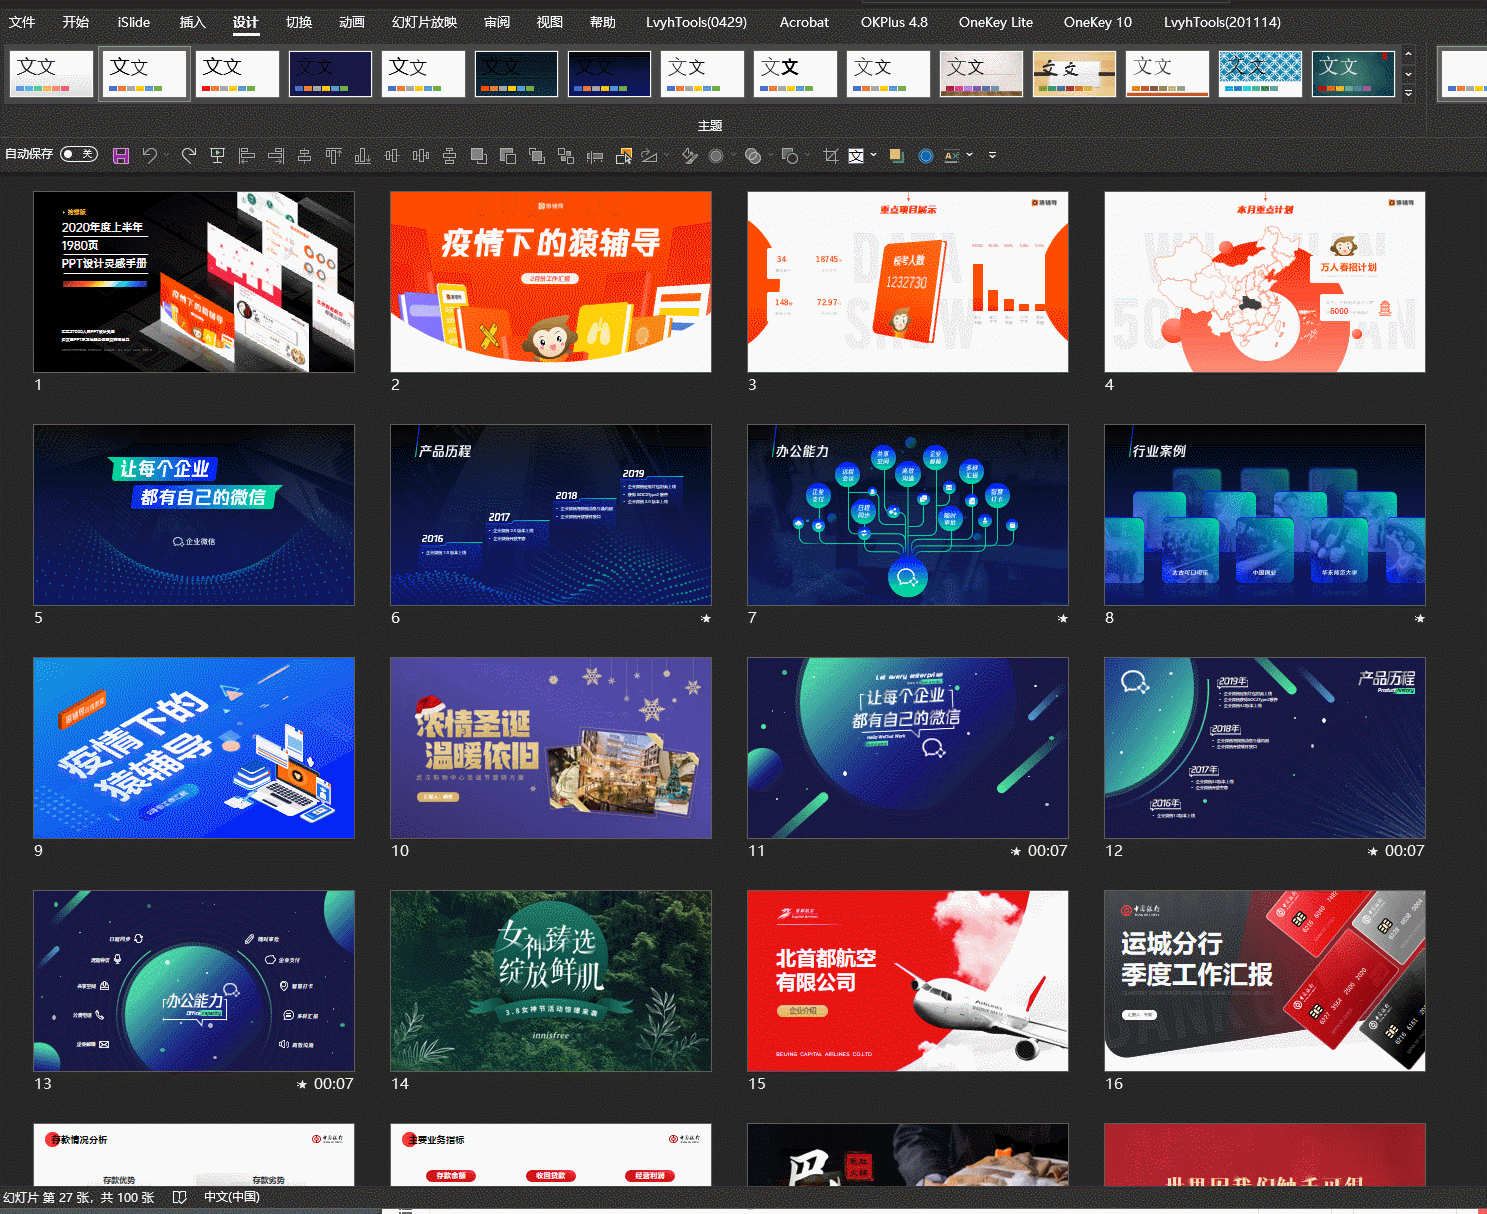Select the first theme in the gallery

tap(51, 74)
